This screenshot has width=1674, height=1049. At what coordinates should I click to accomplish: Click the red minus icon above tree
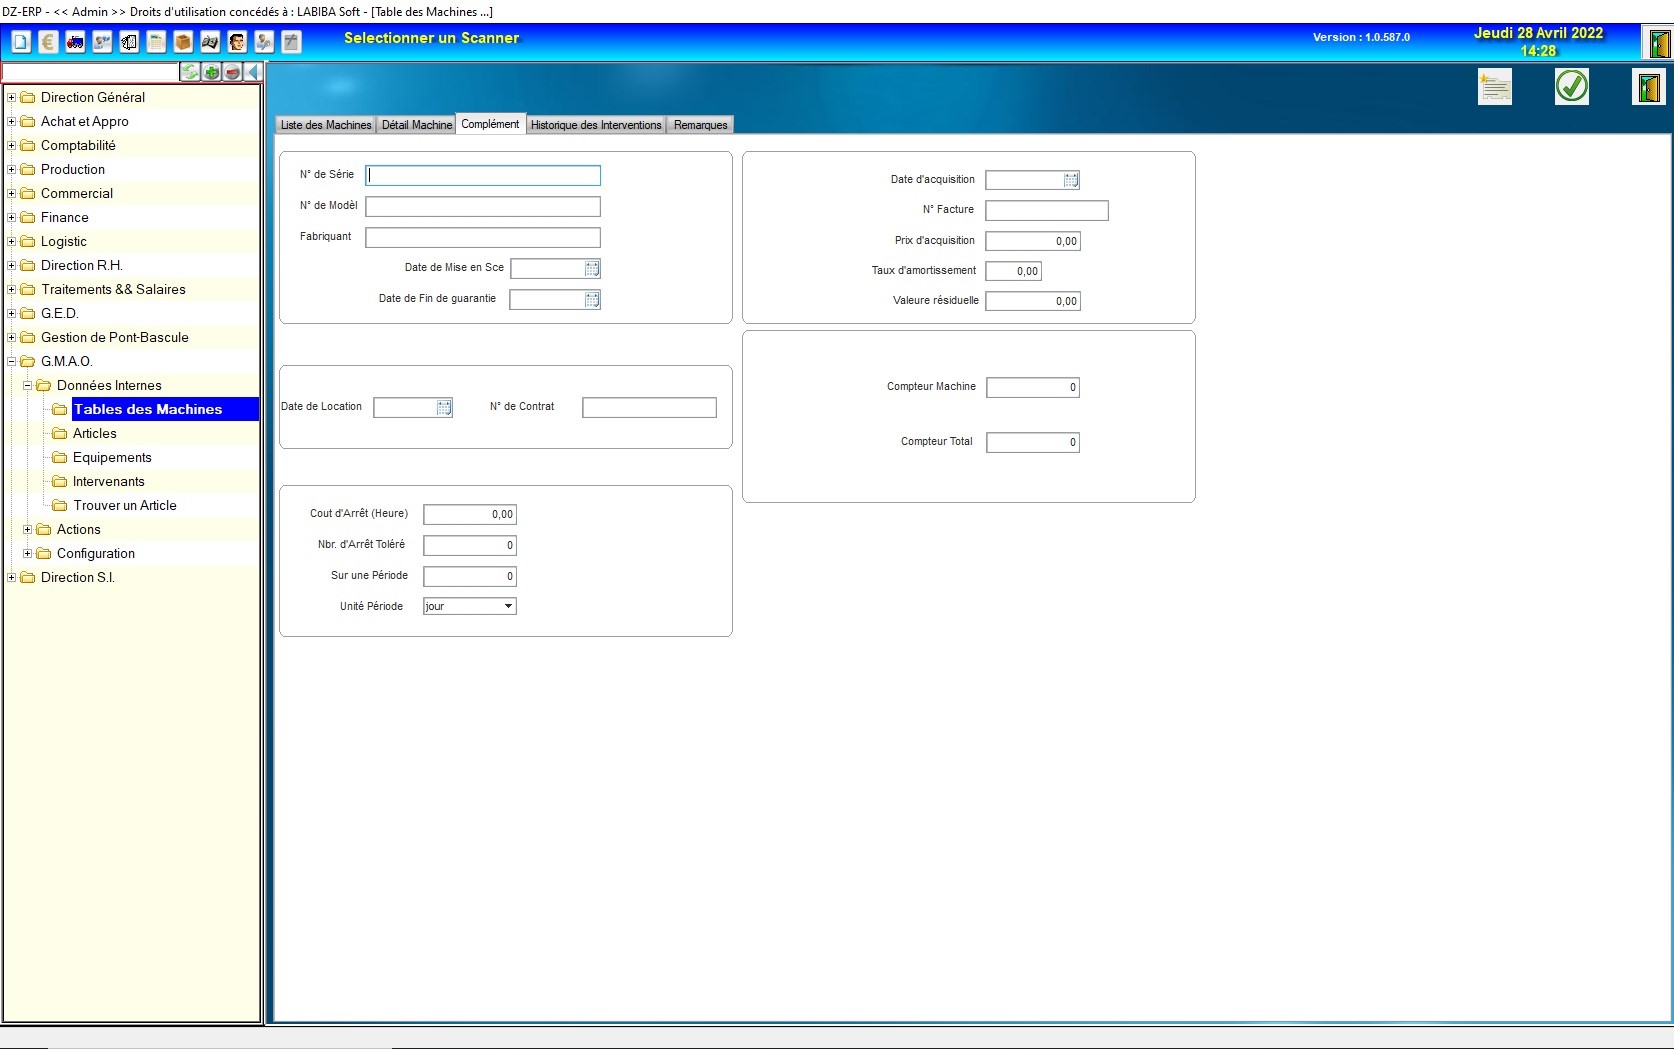[232, 72]
